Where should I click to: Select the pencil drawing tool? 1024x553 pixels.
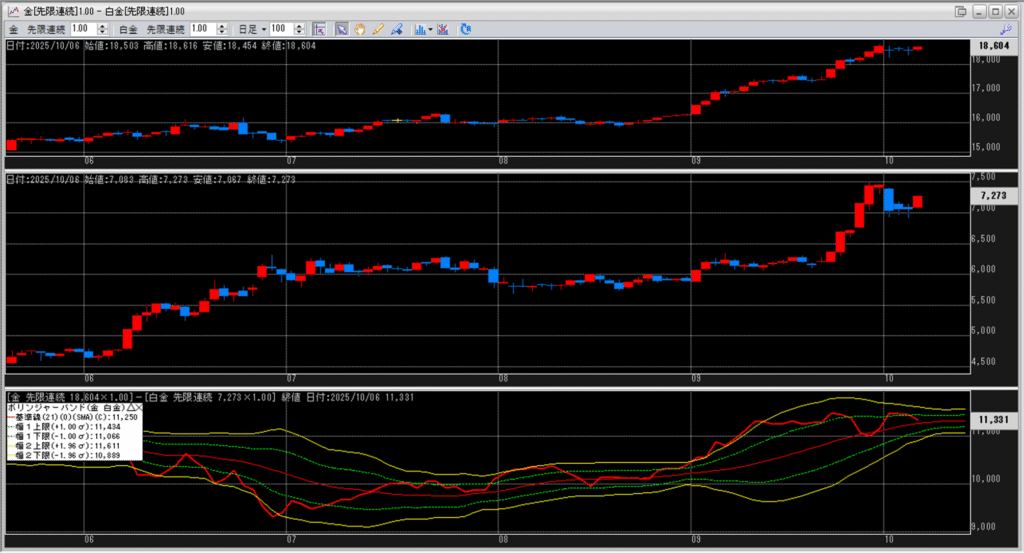point(377,29)
